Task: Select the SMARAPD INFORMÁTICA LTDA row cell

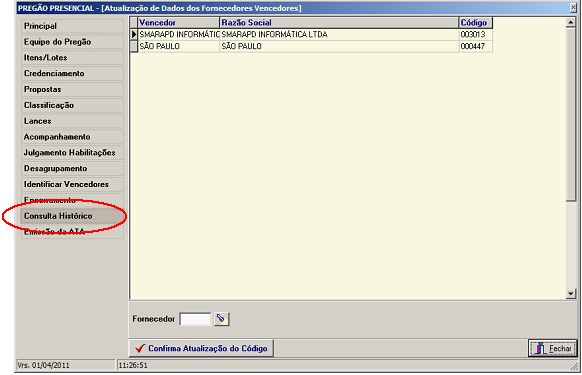Action: click(339, 35)
